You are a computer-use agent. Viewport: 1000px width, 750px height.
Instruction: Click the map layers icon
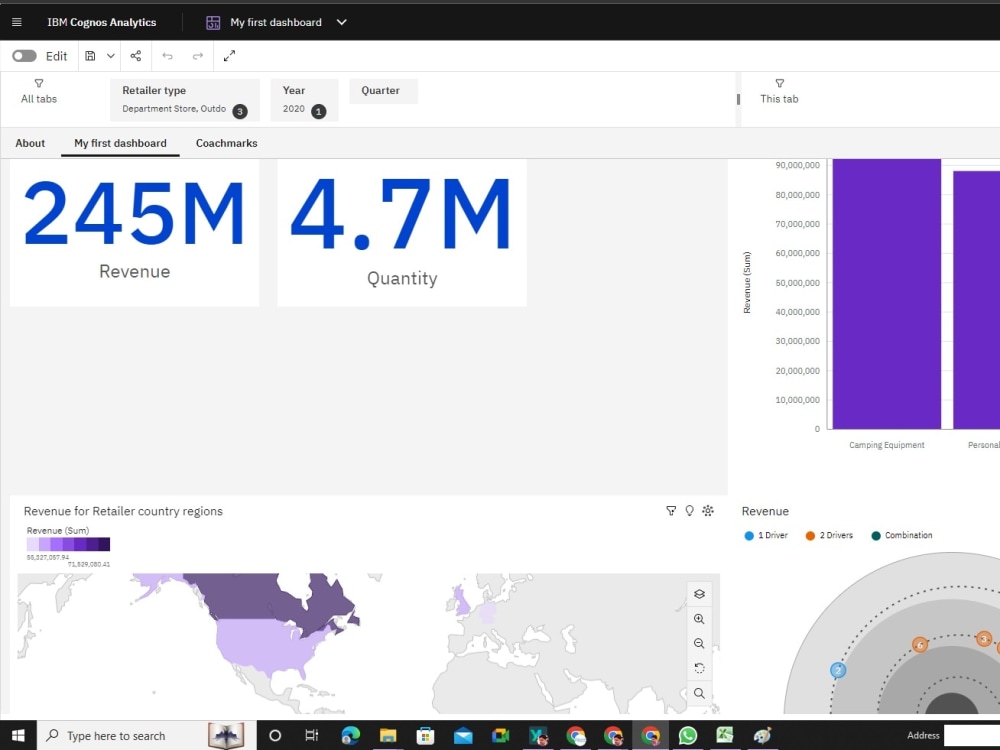(x=699, y=594)
